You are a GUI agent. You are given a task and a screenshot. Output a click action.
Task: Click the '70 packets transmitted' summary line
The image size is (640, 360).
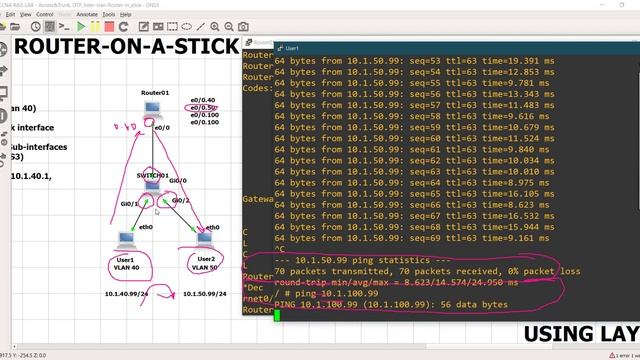click(x=427, y=271)
